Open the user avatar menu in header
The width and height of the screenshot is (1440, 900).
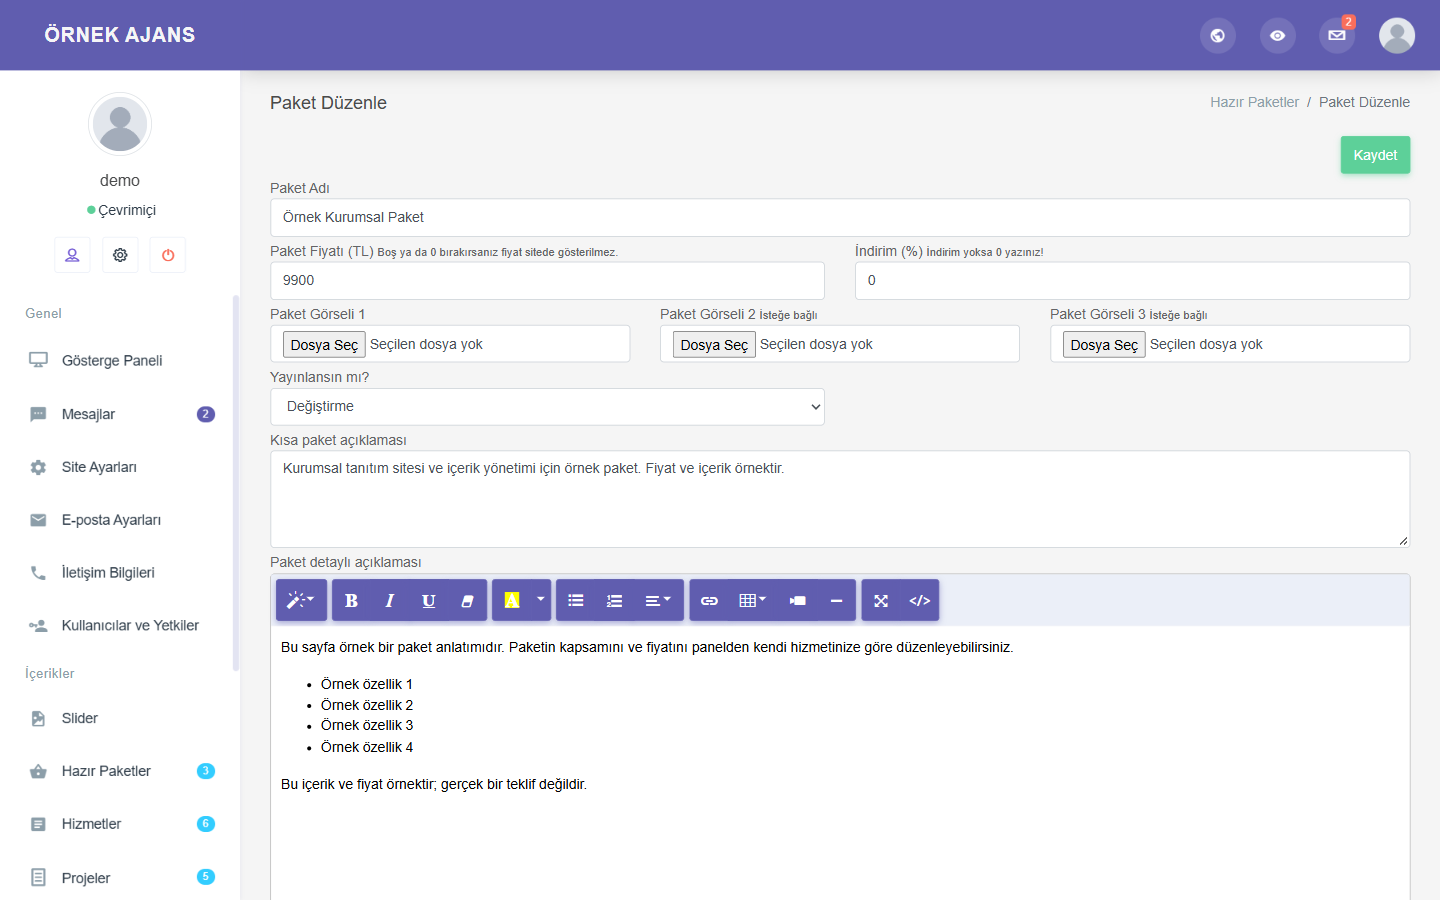(1397, 35)
